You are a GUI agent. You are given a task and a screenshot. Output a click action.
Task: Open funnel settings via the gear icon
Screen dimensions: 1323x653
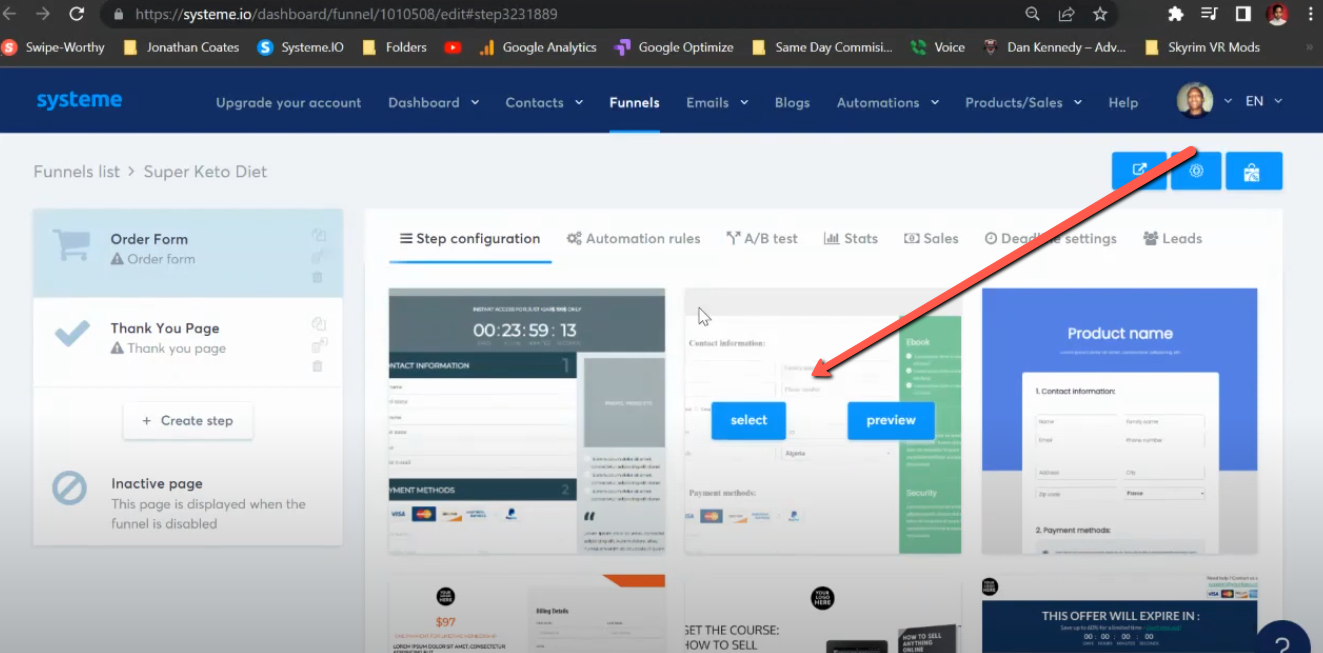coord(1196,170)
